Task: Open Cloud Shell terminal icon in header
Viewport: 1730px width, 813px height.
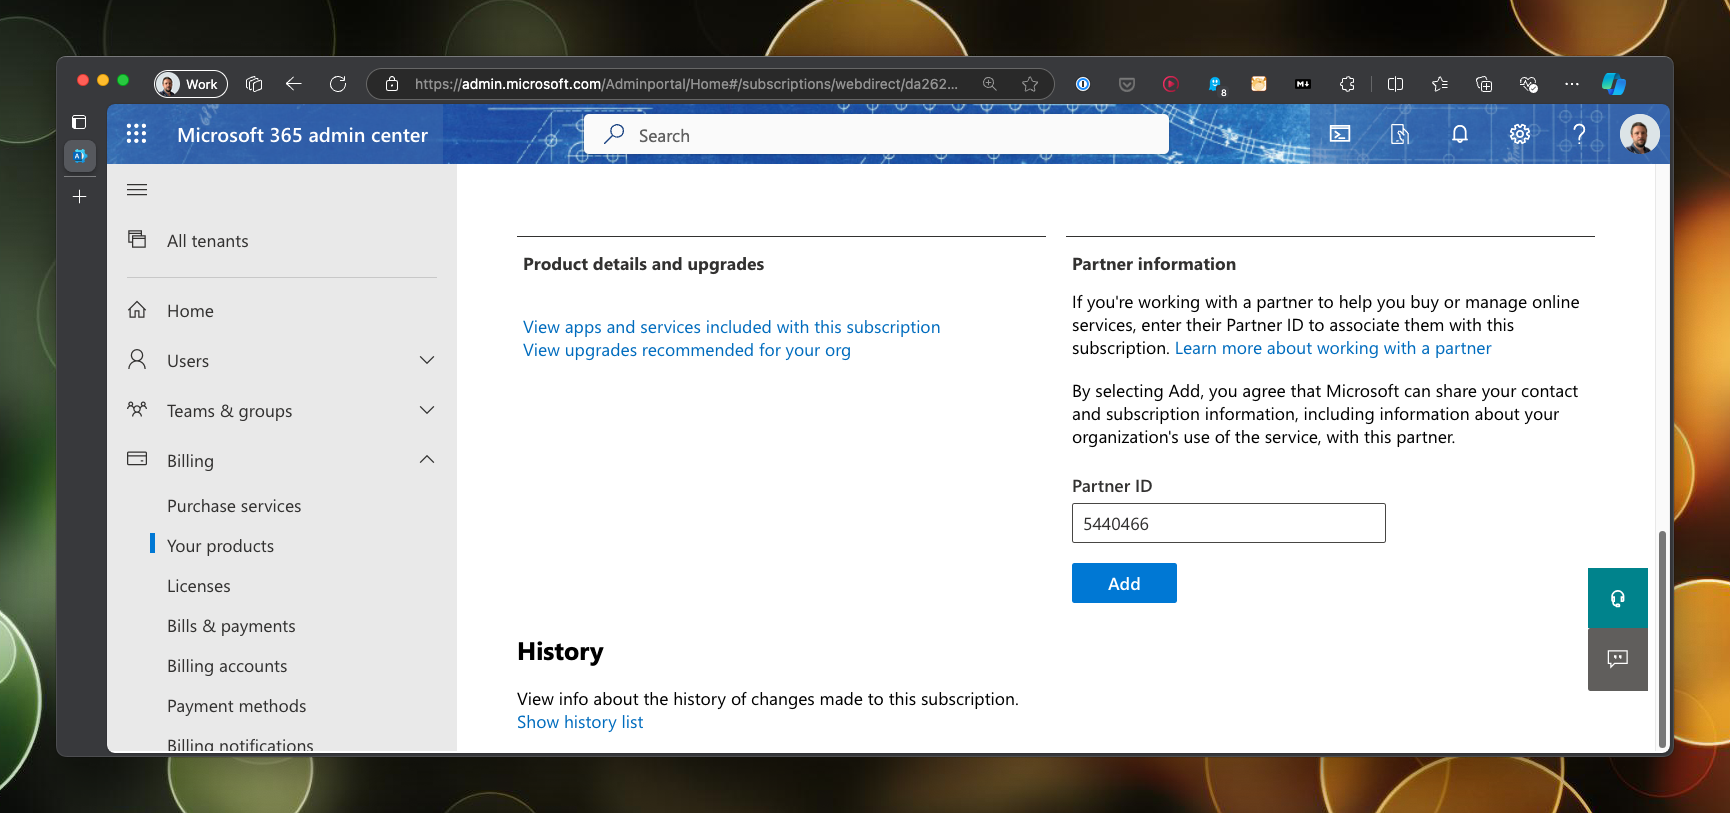Action: (x=1340, y=134)
